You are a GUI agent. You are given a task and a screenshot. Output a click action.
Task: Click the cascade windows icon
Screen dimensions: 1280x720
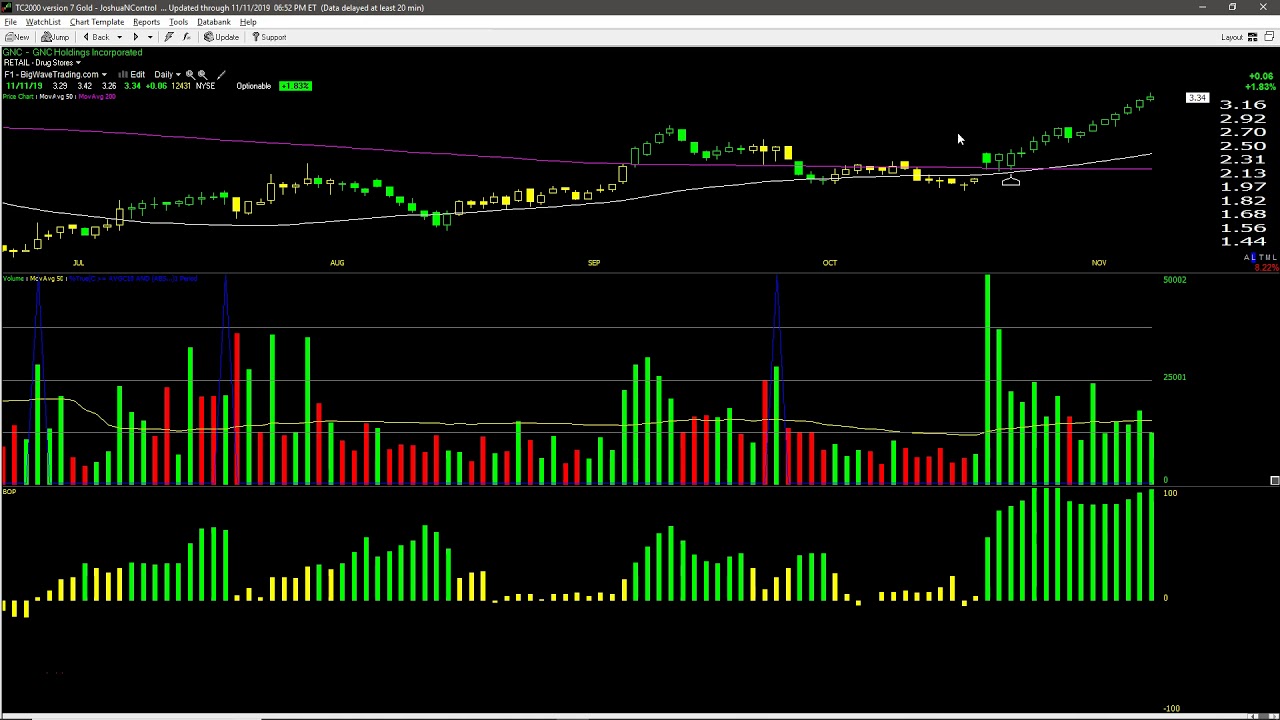1271,37
